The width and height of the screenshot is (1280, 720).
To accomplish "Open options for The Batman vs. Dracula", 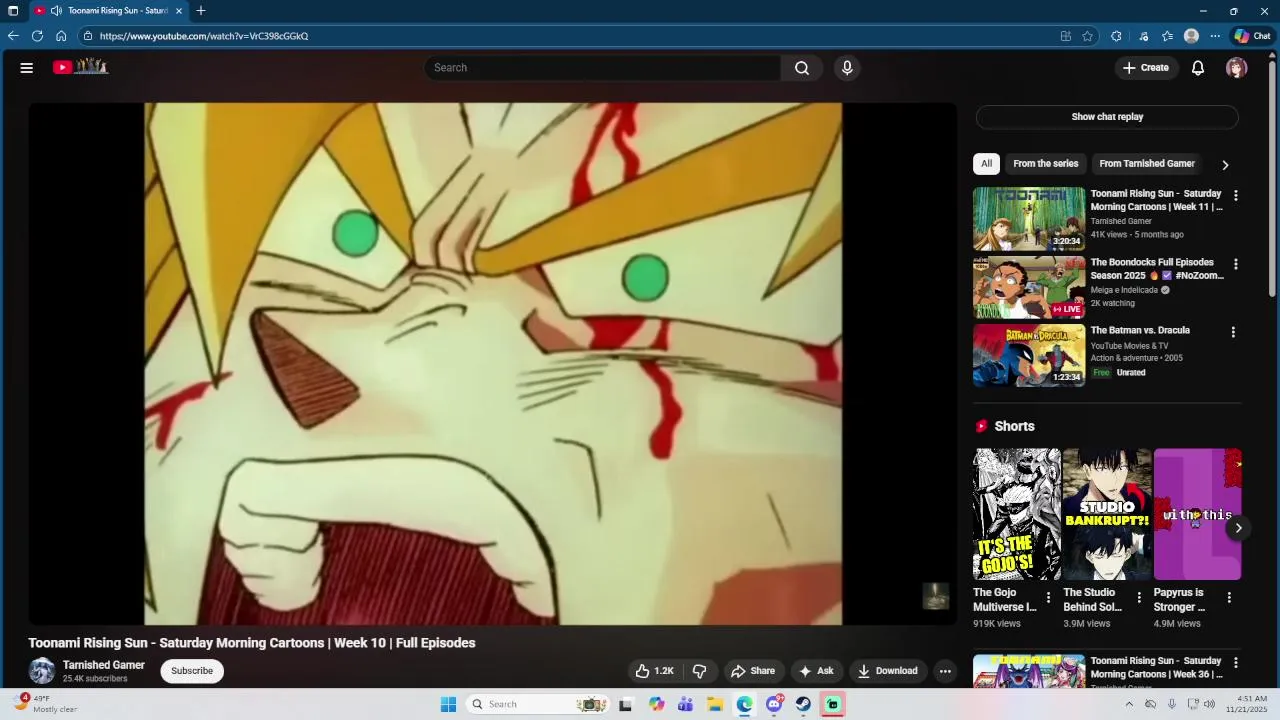I will [1233, 332].
